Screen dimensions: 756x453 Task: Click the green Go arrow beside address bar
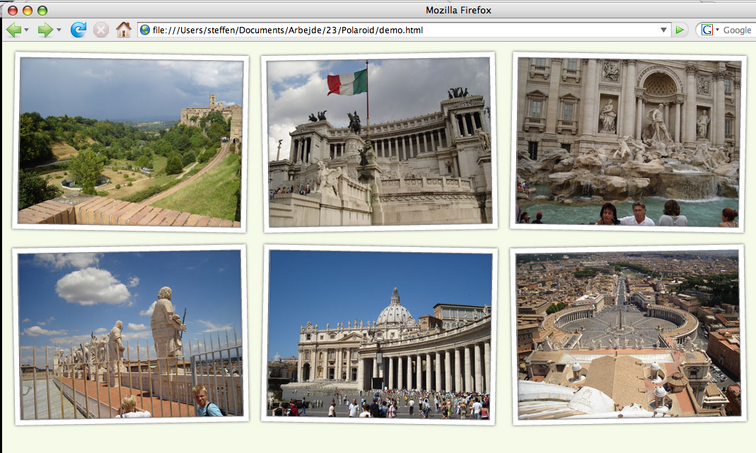point(681,30)
